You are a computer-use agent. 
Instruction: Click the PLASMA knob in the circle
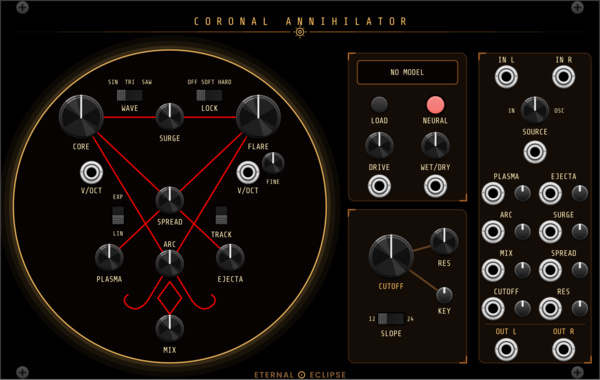click(x=109, y=258)
